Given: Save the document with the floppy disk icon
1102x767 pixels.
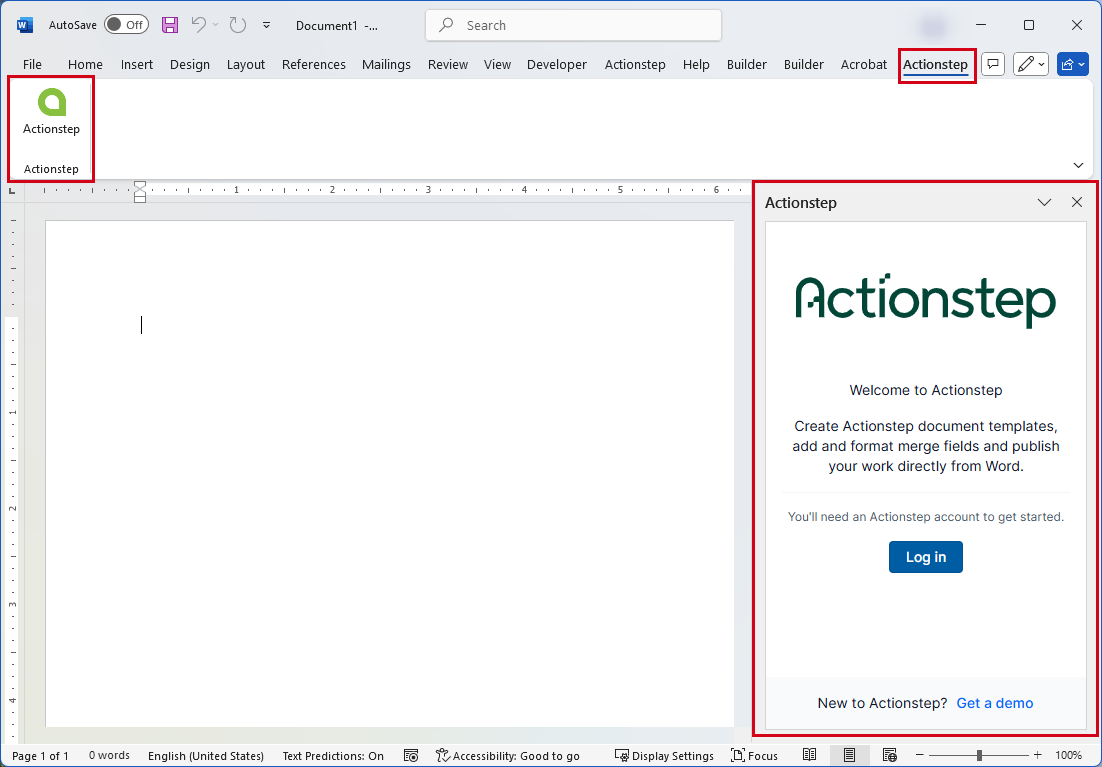Looking at the screenshot, I should (170, 25).
